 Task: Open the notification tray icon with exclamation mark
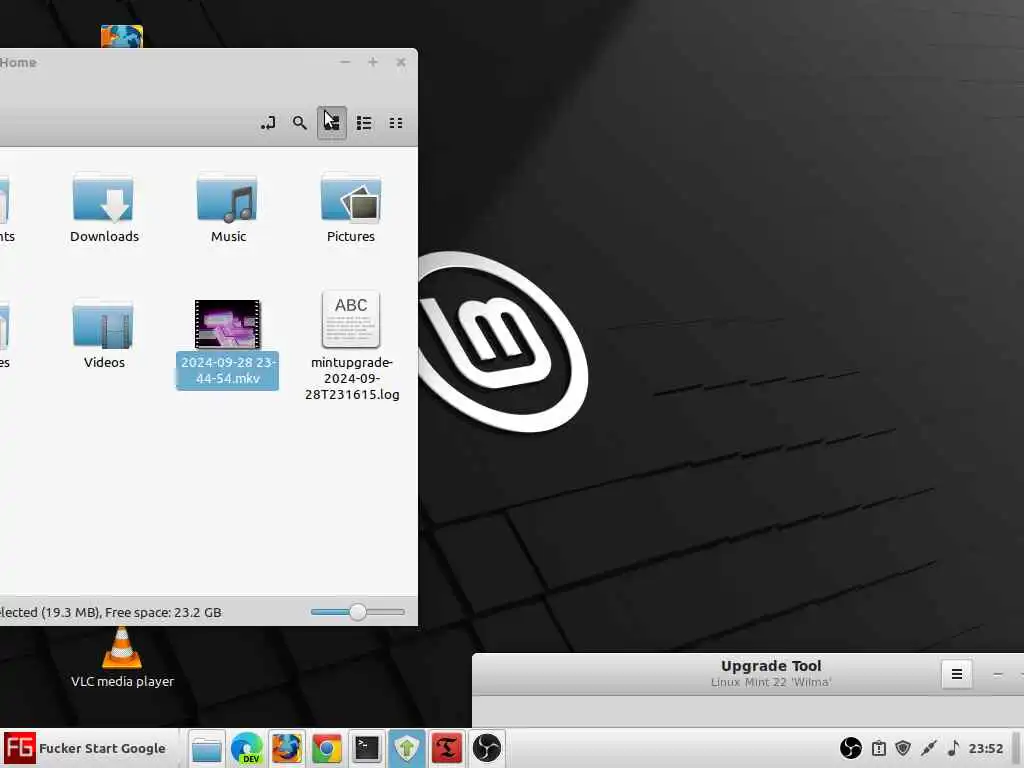(879, 748)
